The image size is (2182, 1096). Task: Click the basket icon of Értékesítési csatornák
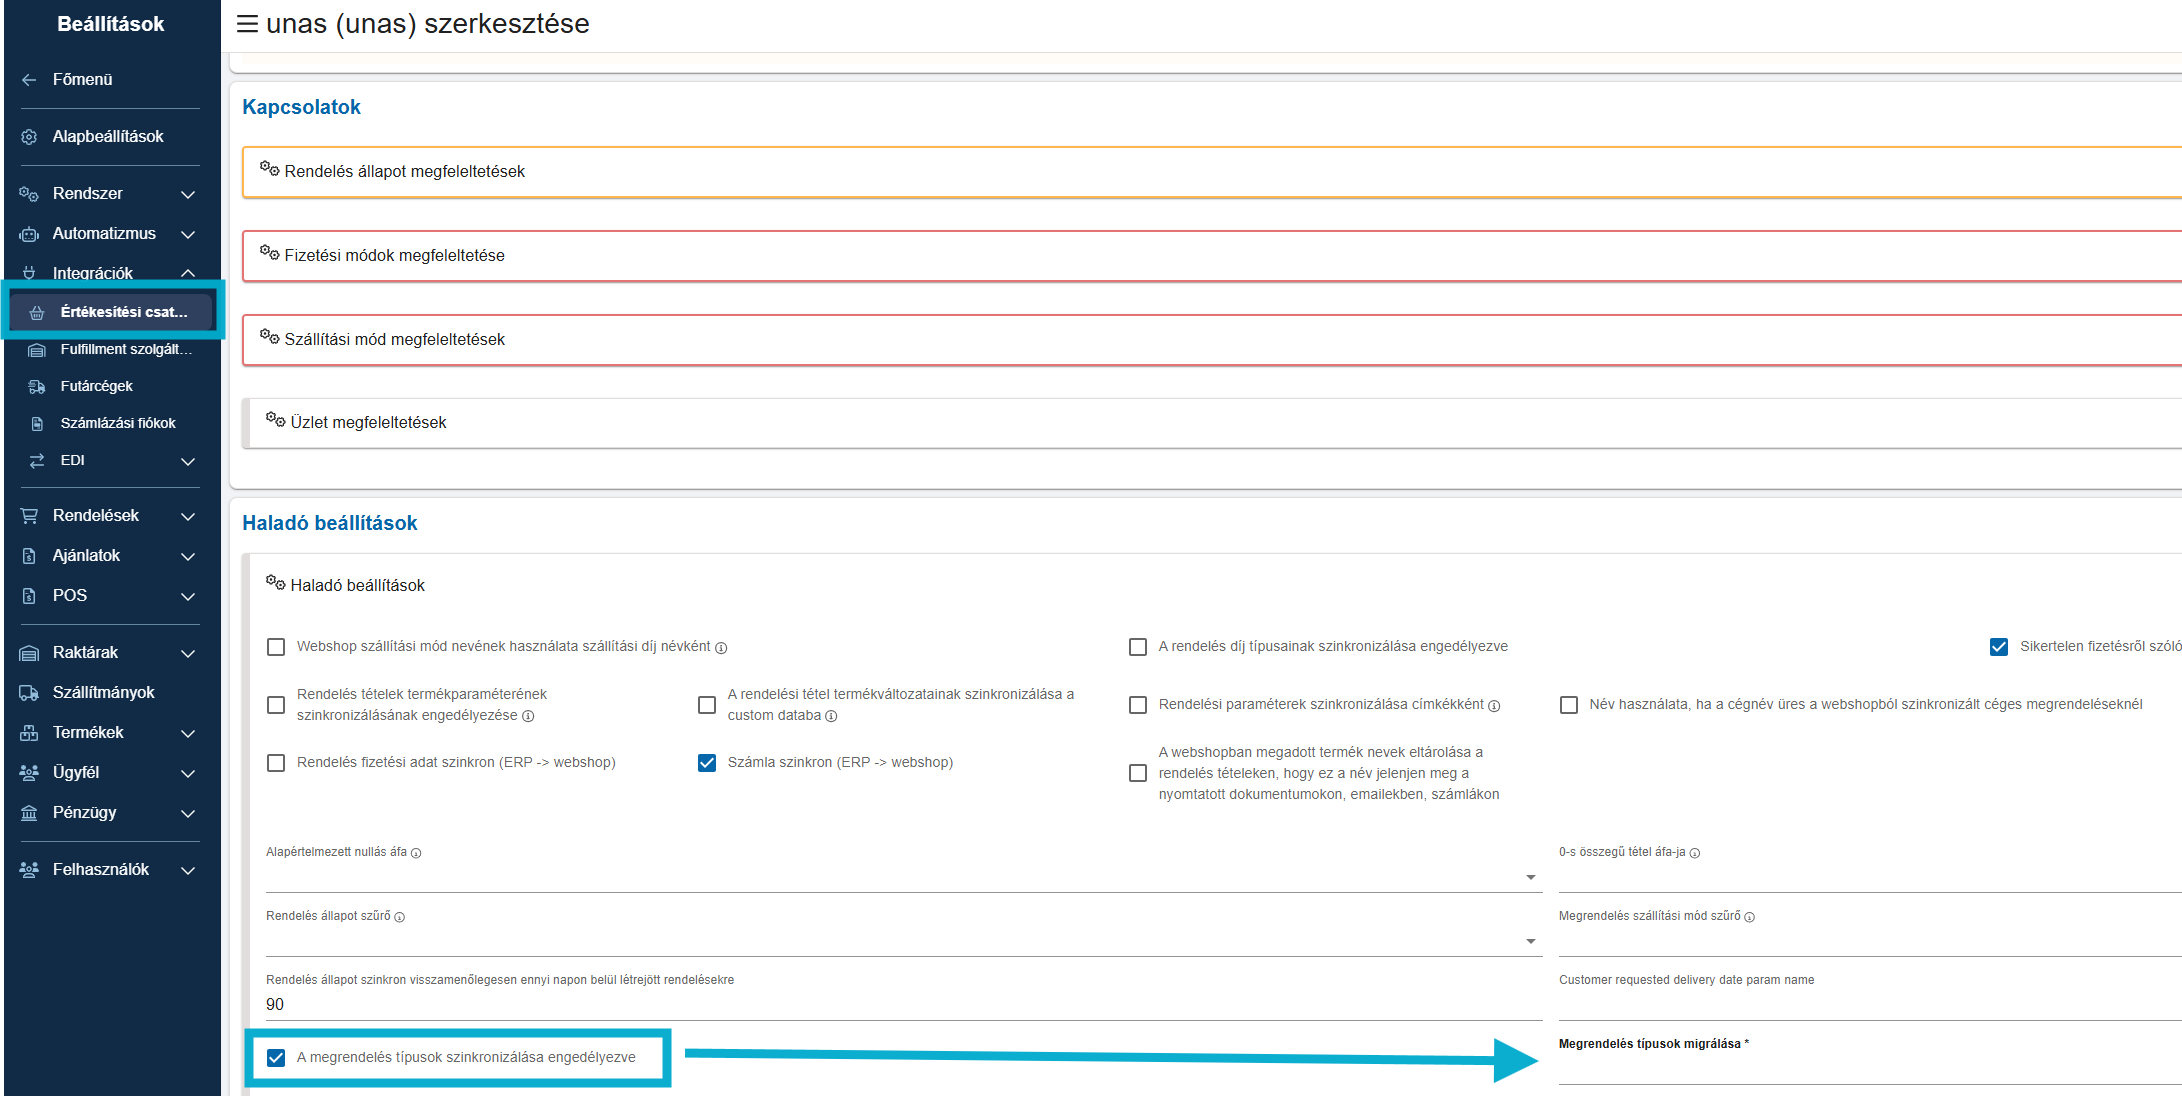pyautogui.click(x=37, y=313)
